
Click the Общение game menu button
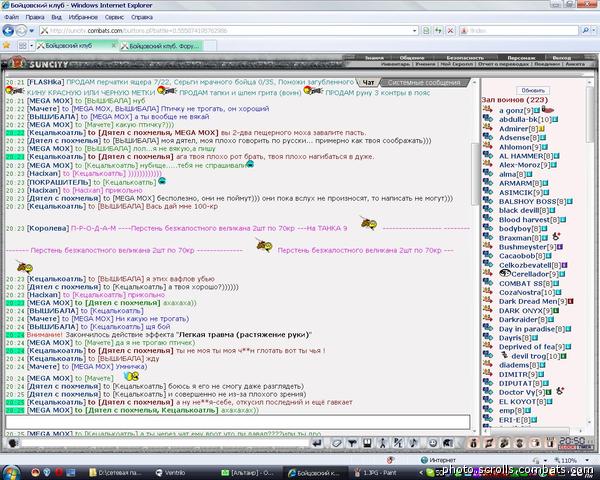[x=412, y=58]
